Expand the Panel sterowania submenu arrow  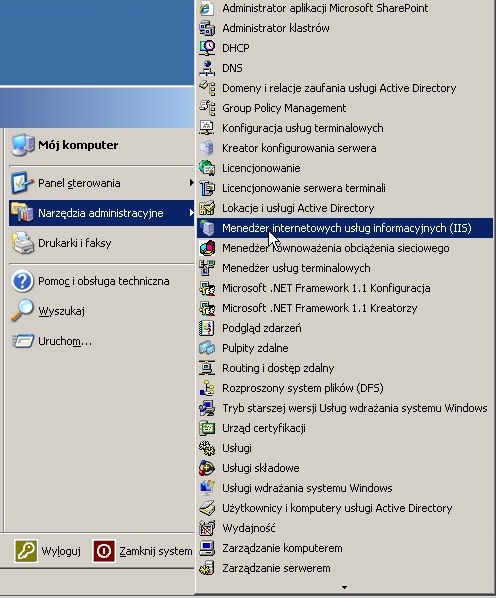pos(191,183)
